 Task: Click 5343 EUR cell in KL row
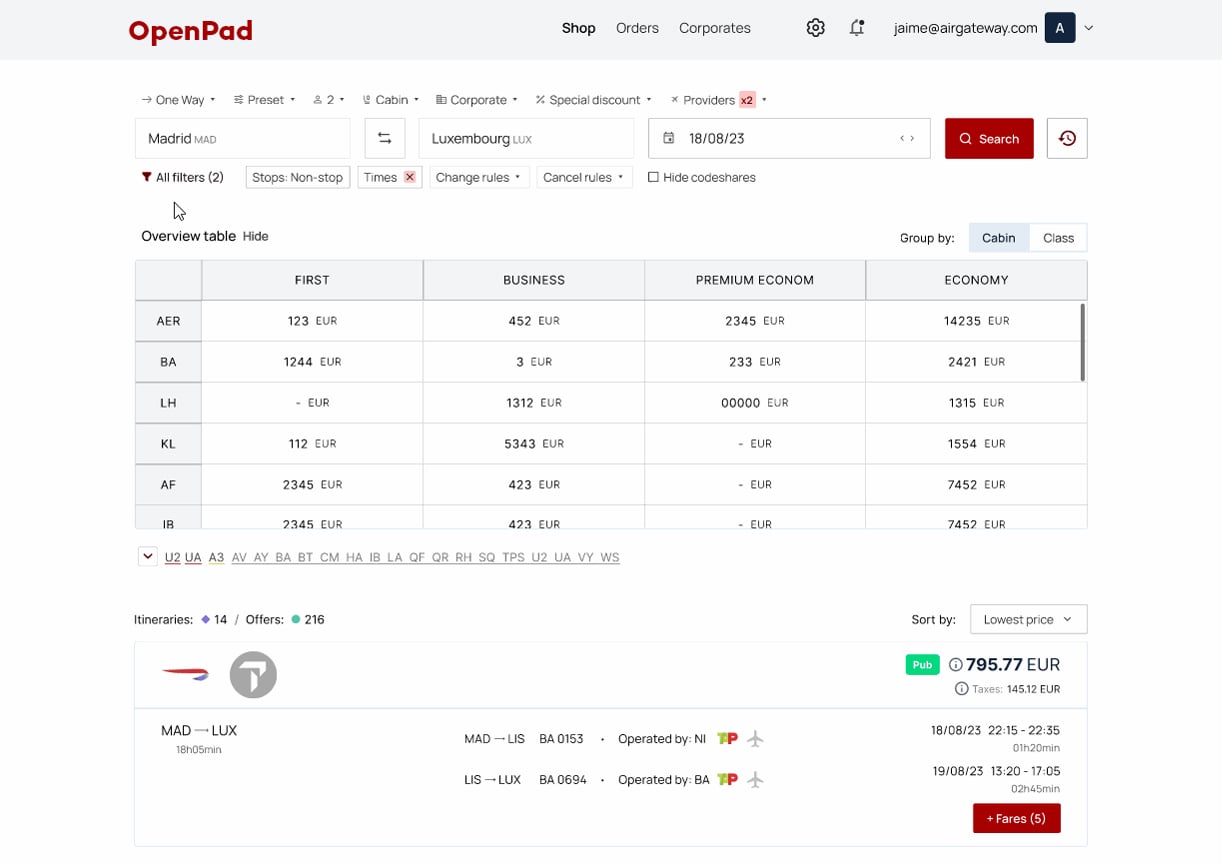point(534,443)
